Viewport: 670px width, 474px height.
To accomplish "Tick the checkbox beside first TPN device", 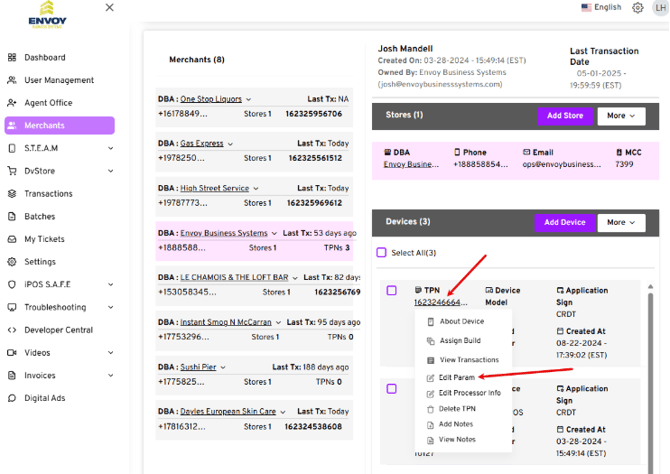I will [x=391, y=291].
